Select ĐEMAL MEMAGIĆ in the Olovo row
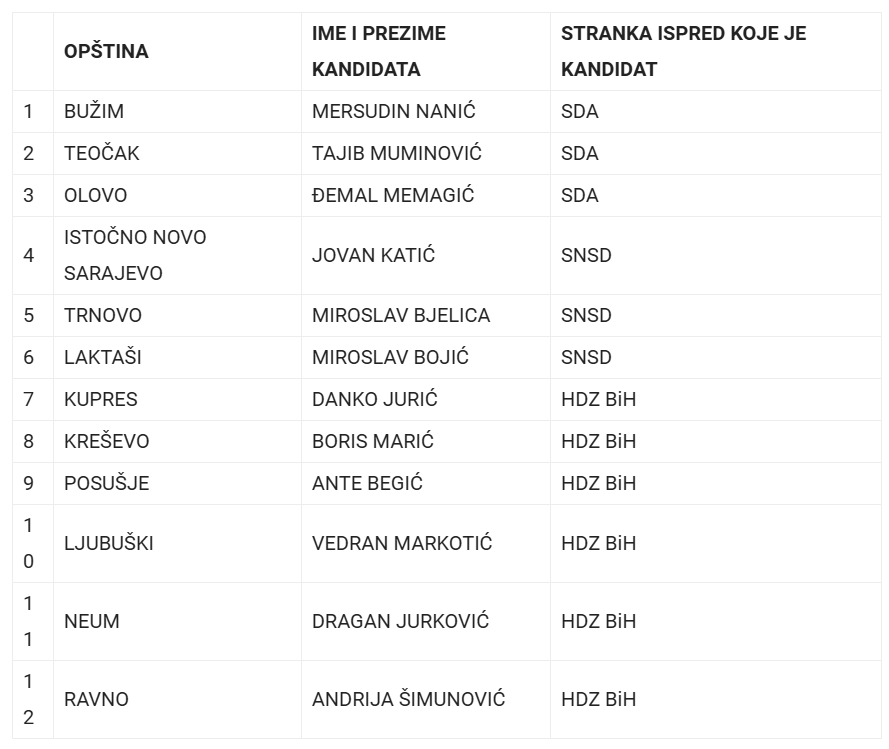This screenshot has height=749, width=889. pyautogui.click(x=393, y=195)
